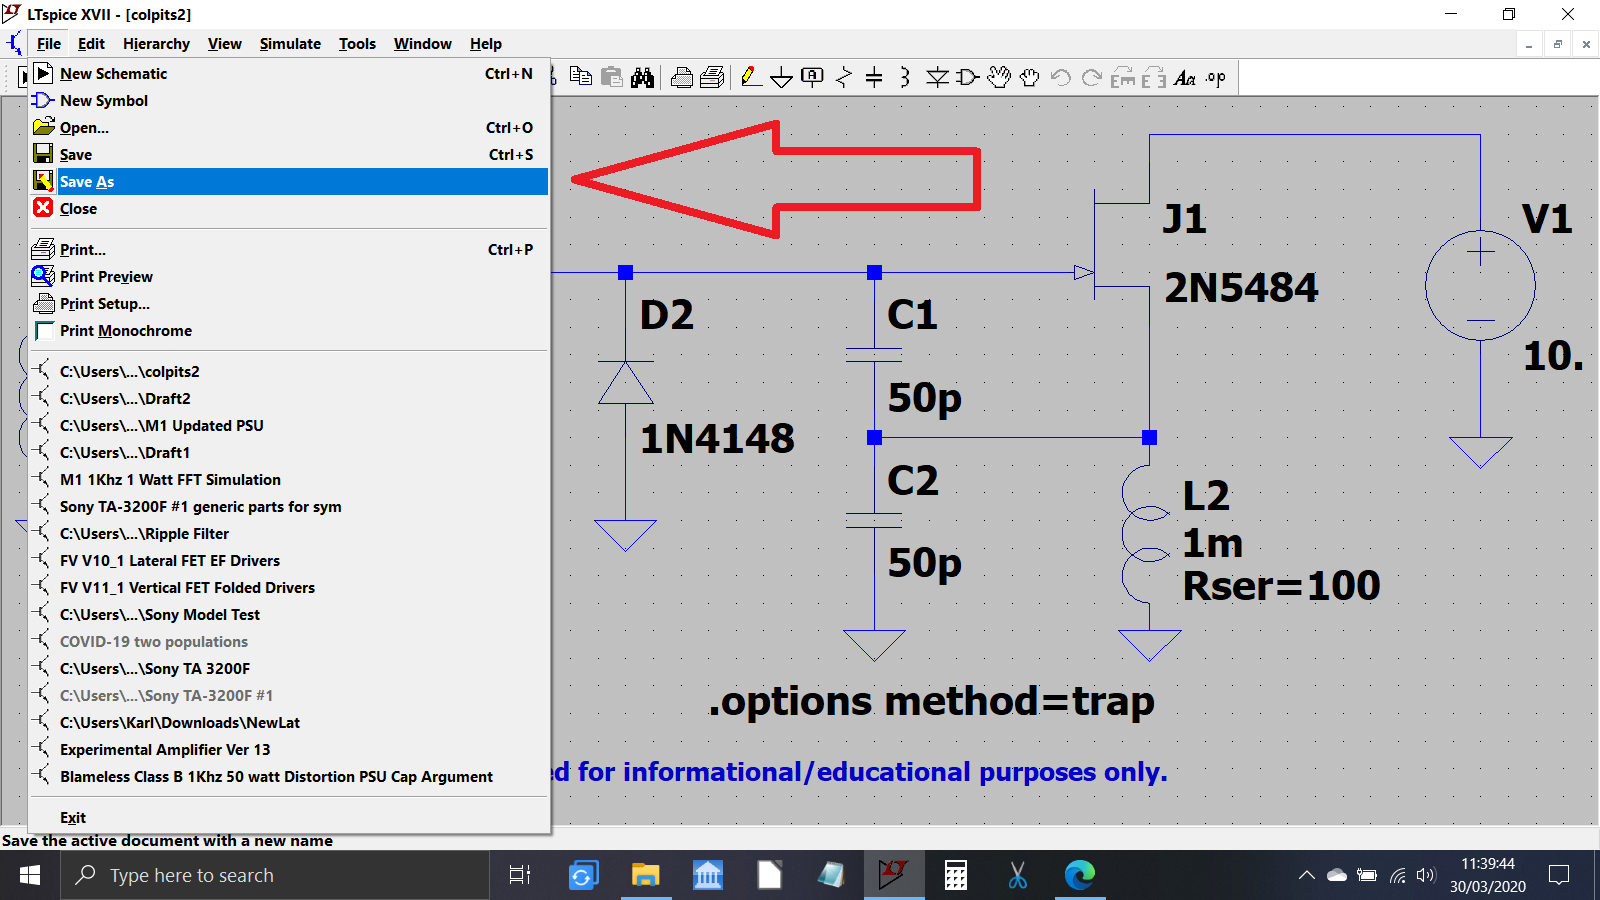The width and height of the screenshot is (1600, 900).
Task: Click the 2N5484 JFET label
Action: [x=1241, y=288]
